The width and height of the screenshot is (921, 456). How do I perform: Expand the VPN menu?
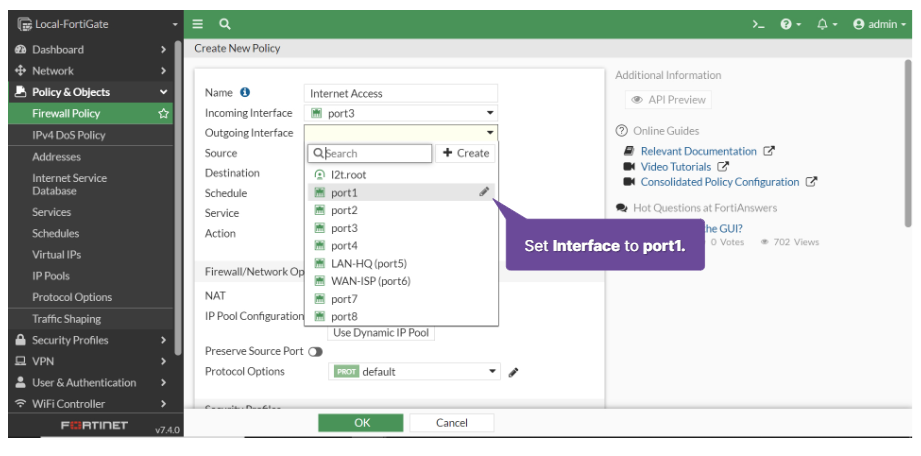(x=91, y=361)
